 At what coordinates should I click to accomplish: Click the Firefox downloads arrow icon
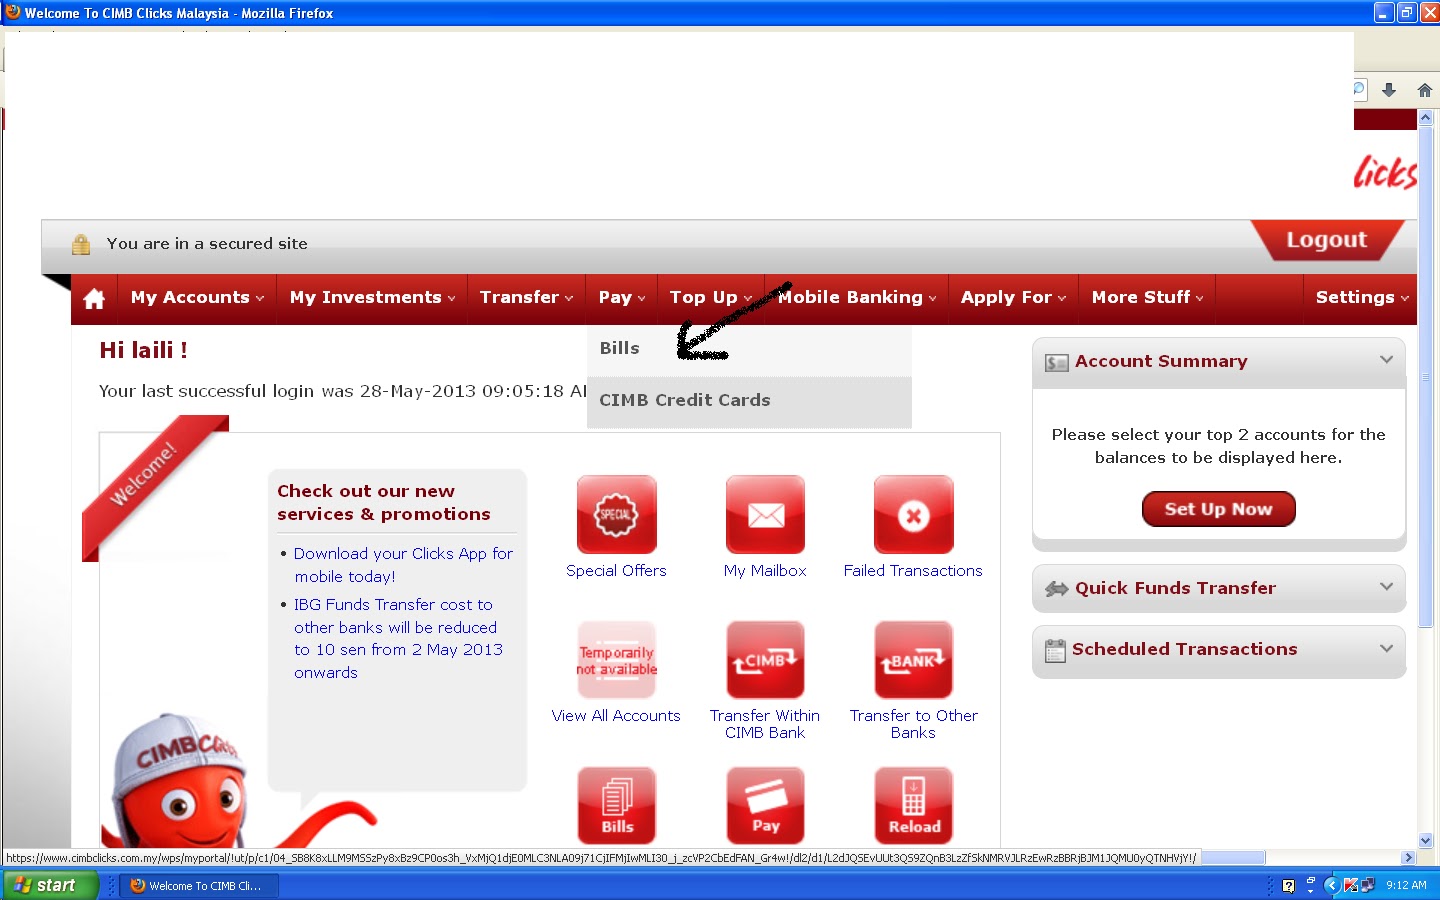1389,90
